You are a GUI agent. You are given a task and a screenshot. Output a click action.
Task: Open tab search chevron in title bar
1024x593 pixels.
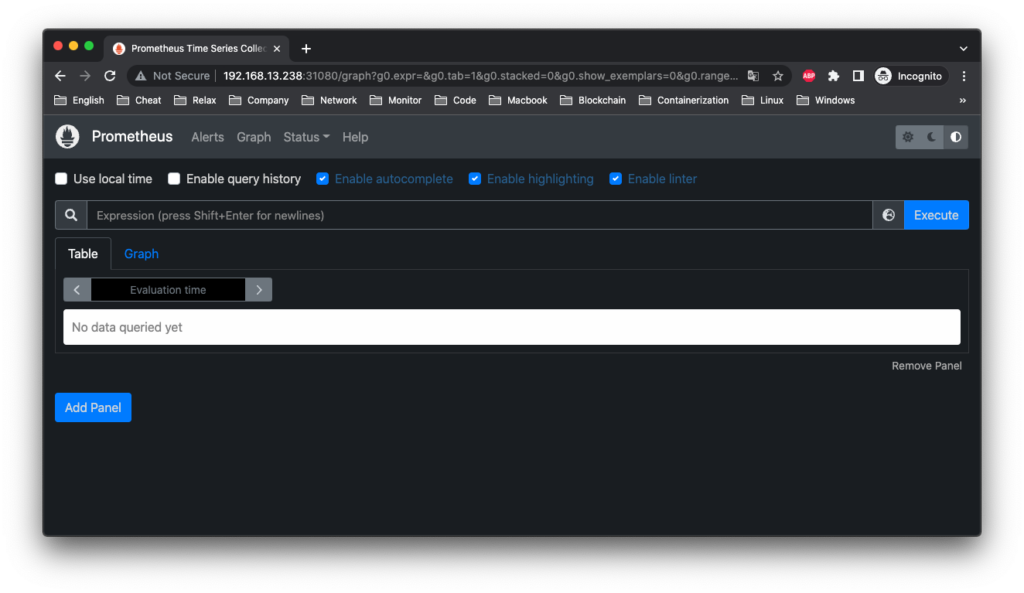[x=963, y=48]
